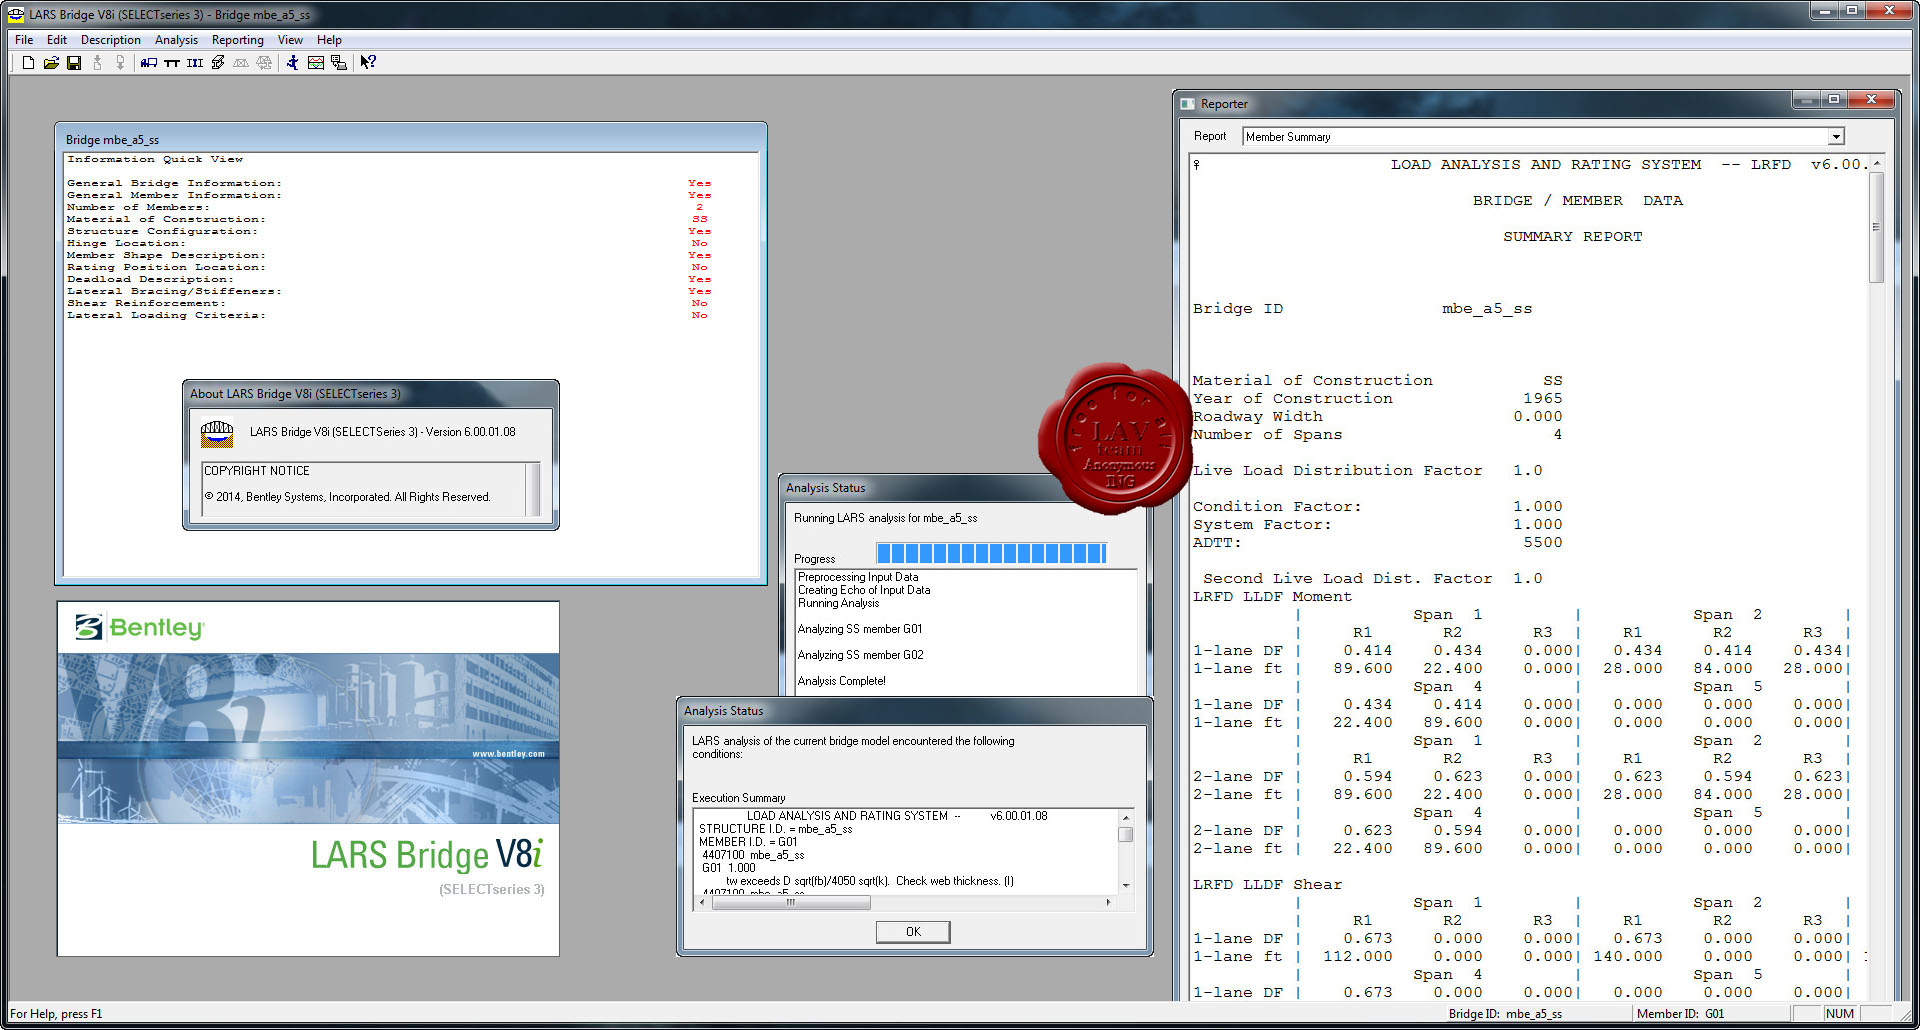Screen dimensions: 1920x1030
Task: Click the LARS logo in About dialog
Action: pos(217,433)
